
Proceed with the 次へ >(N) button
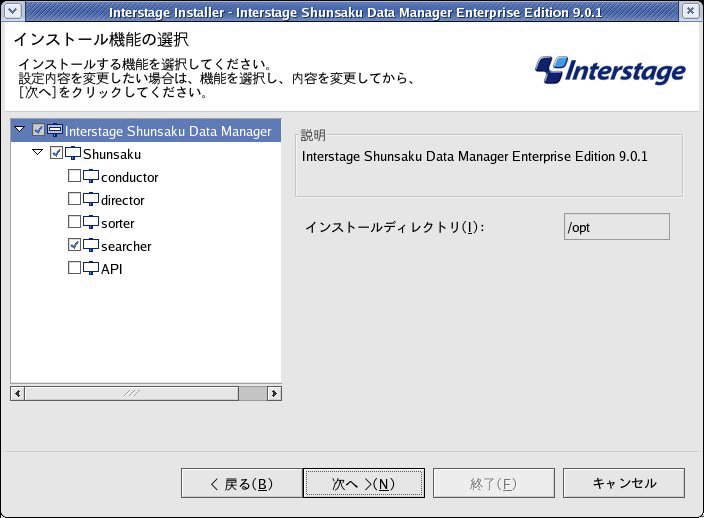[364, 483]
